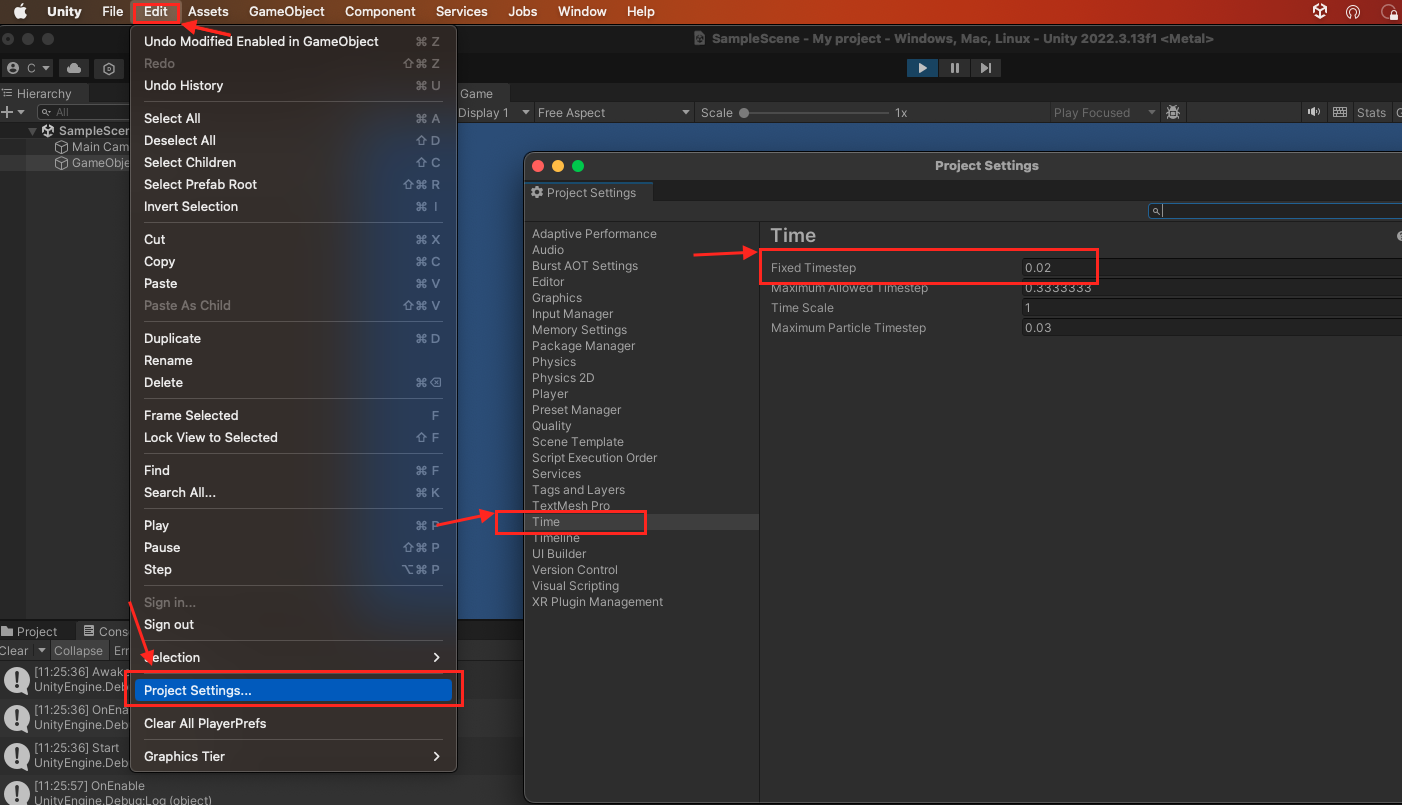Viewport: 1402px width, 805px height.
Task: Select Physics 2D in the settings list
Action: (563, 378)
